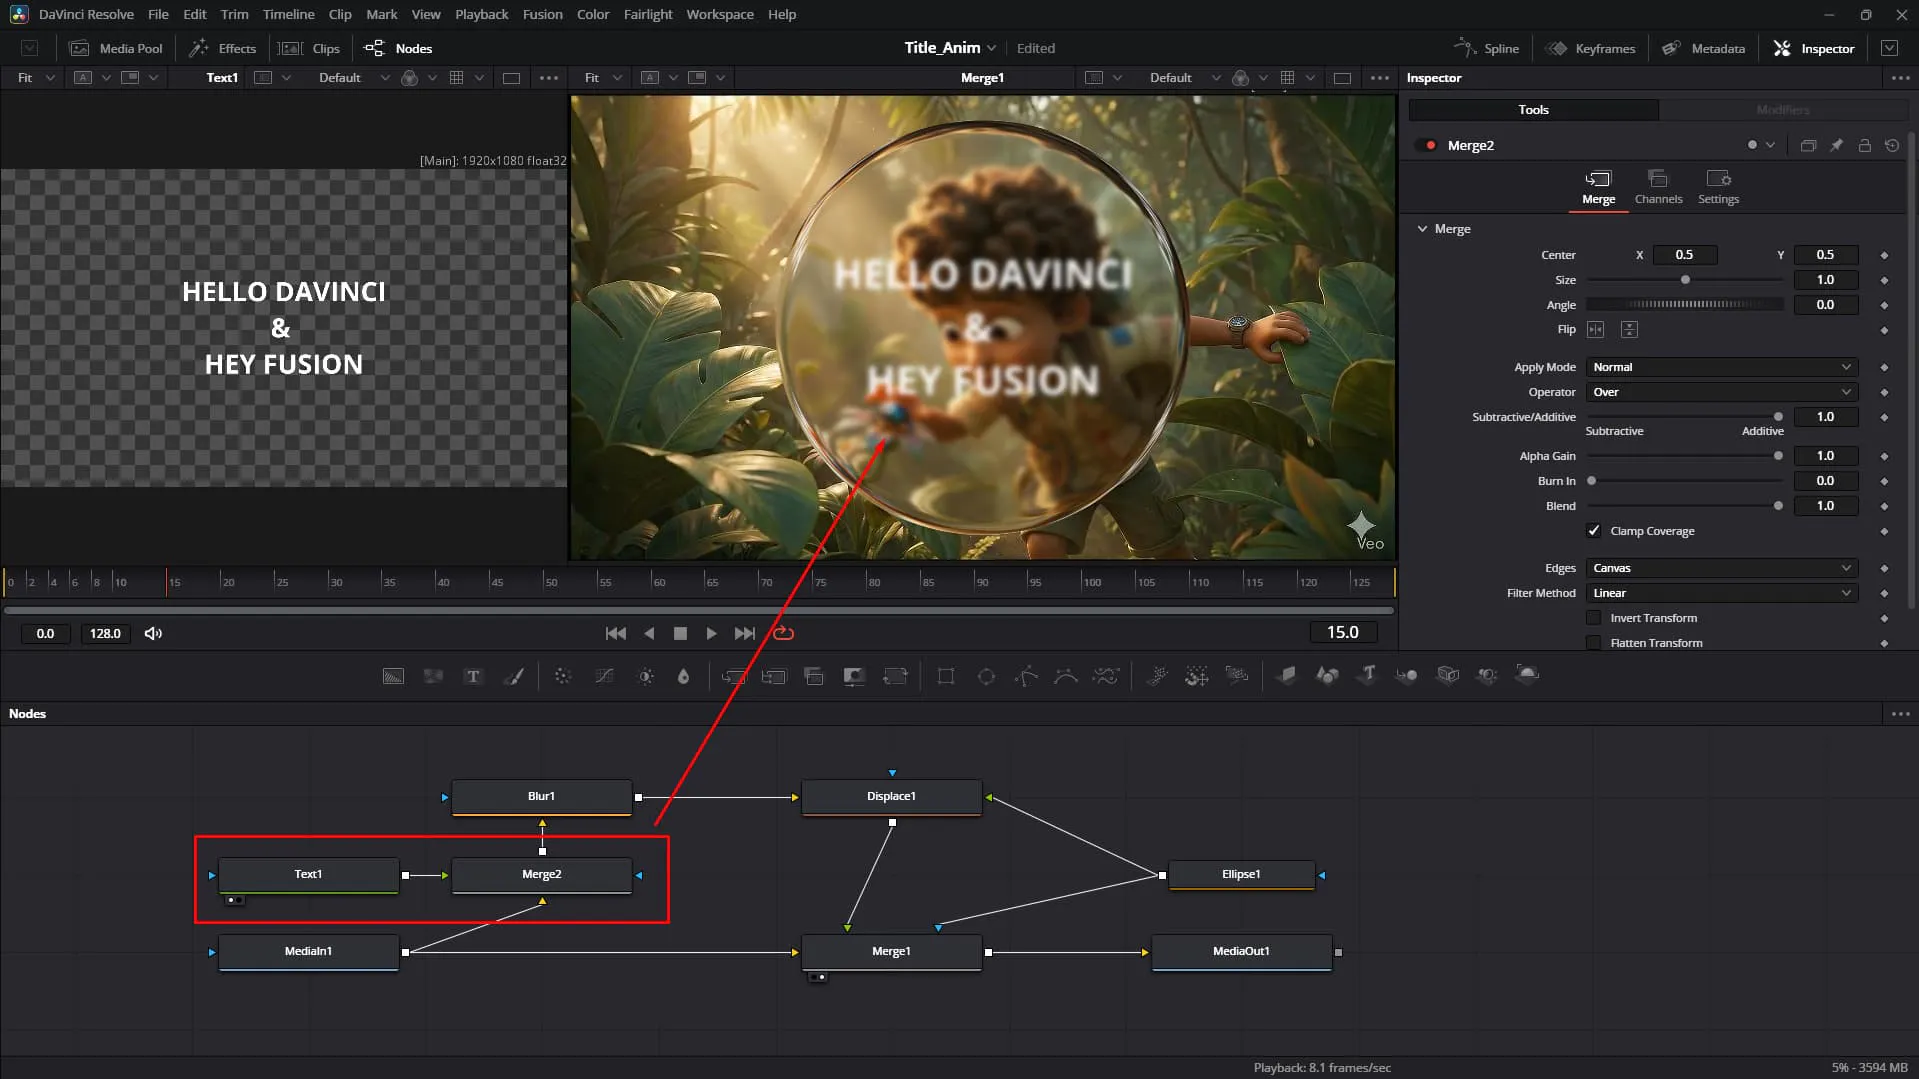Add a Color Curves node from toolbar

[604, 676]
